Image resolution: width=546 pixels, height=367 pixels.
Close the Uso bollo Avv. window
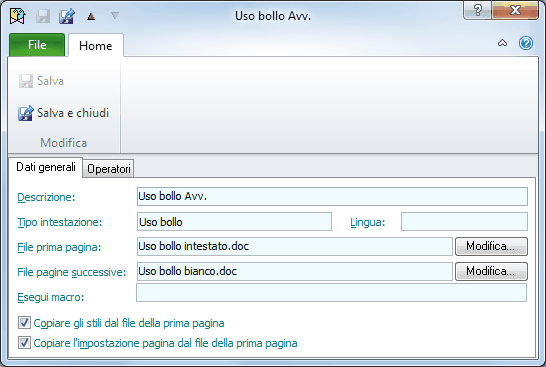pyautogui.click(x=515, y=10)
